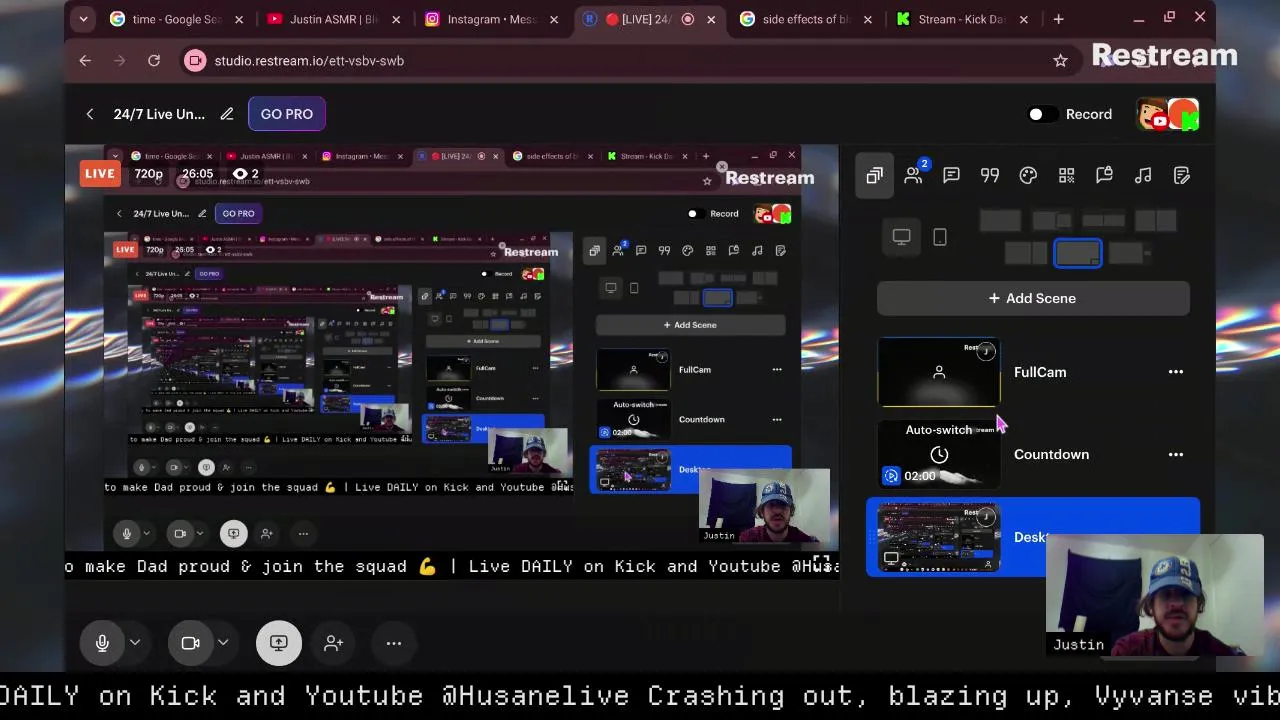Screen dimensions: 1280x720
Task: Click the pencil icon to rename stream
Action: click(227, 114)
